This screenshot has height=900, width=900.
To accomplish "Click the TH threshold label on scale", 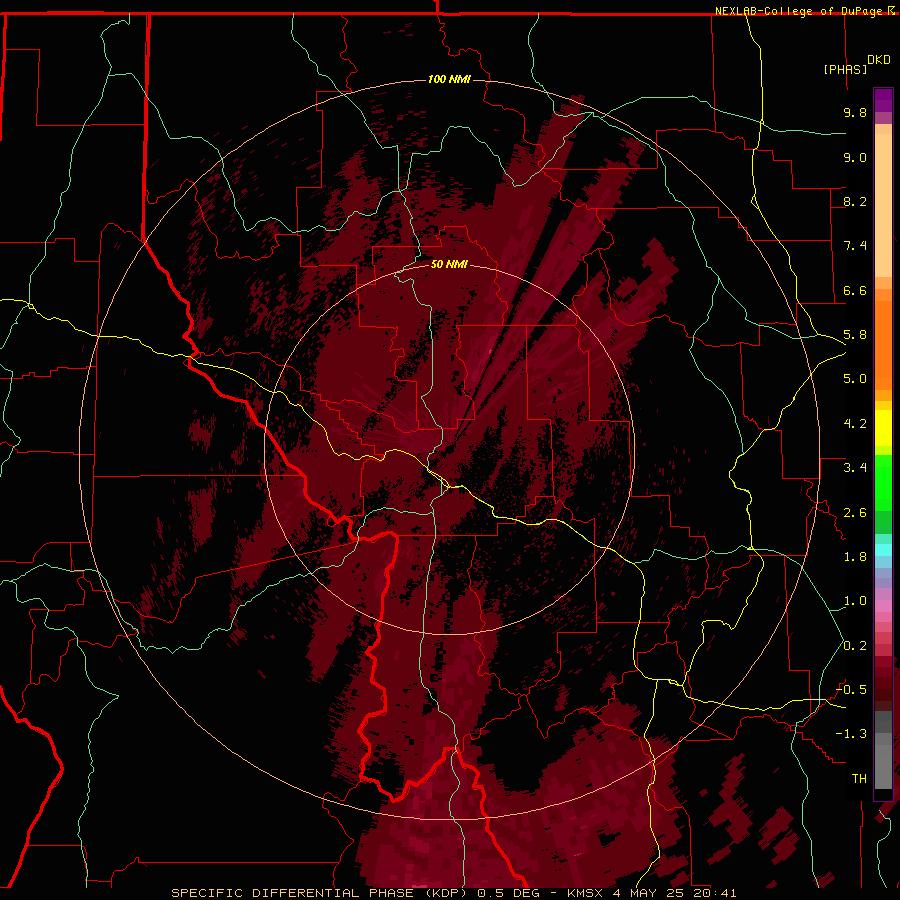I will pyautogui.click(x=859, y=778).
